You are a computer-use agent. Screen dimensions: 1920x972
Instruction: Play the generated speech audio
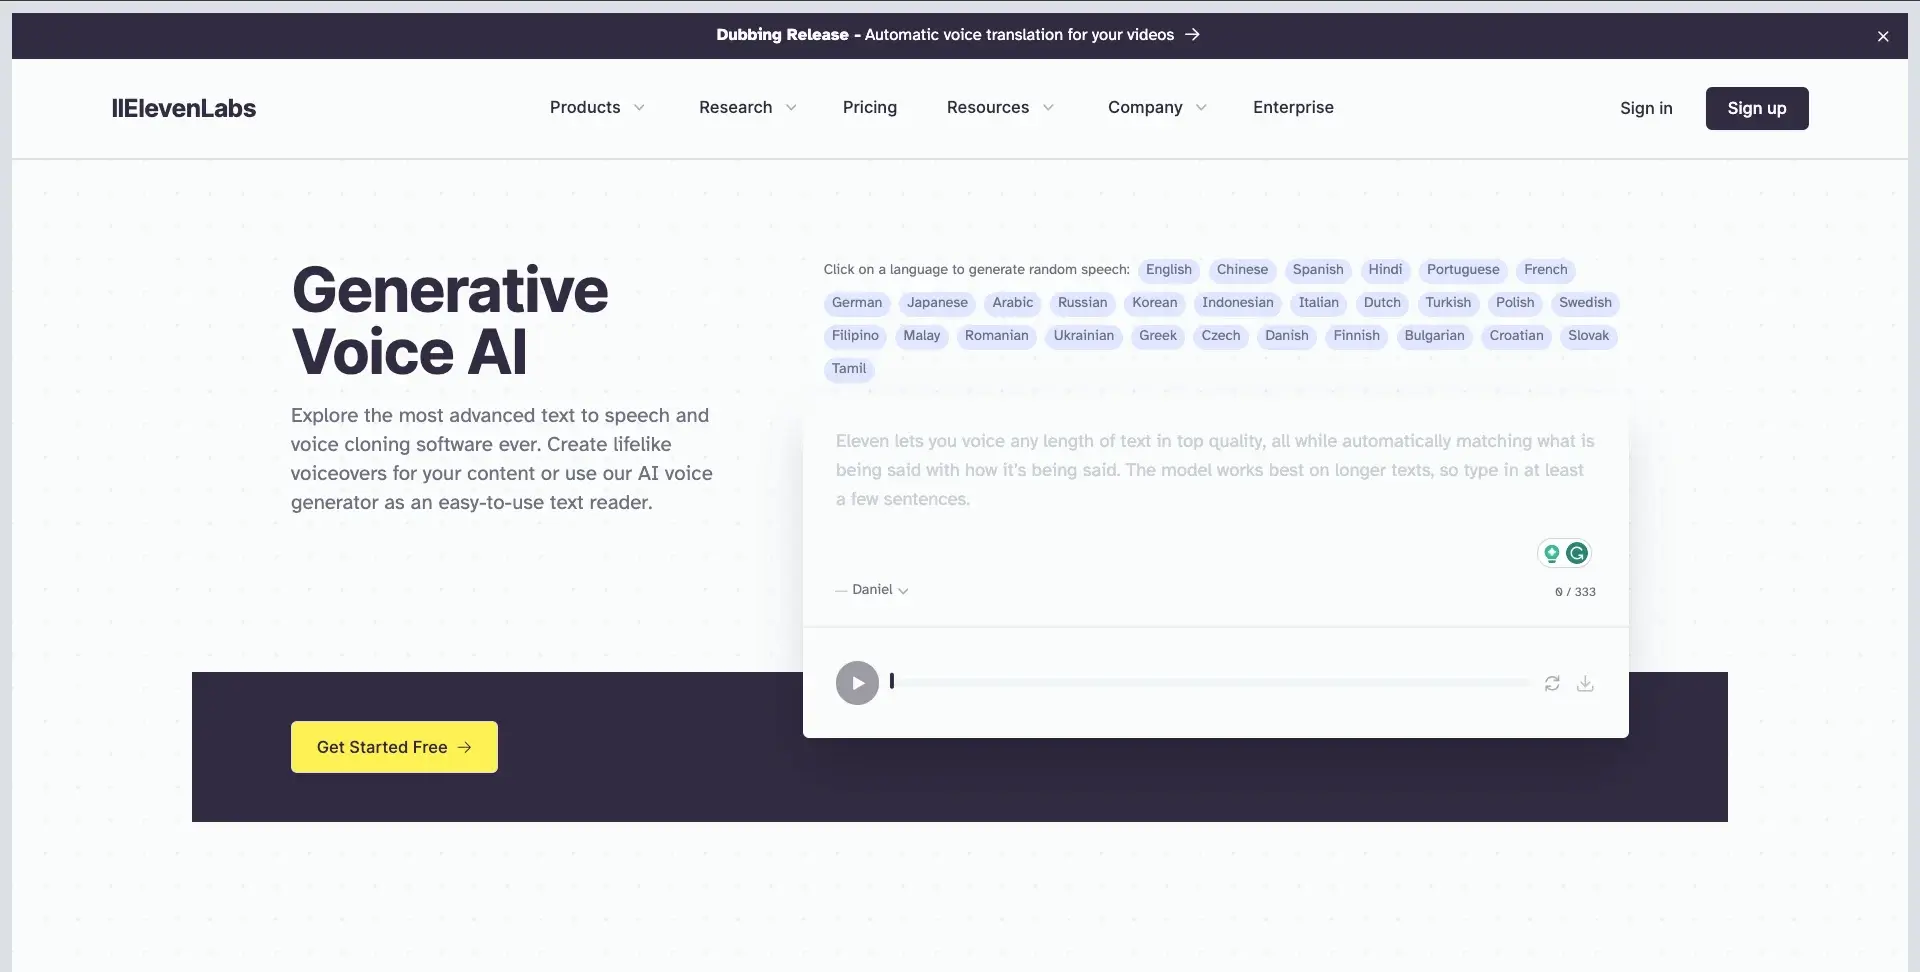pyautogui.click(x=857, y=683)
